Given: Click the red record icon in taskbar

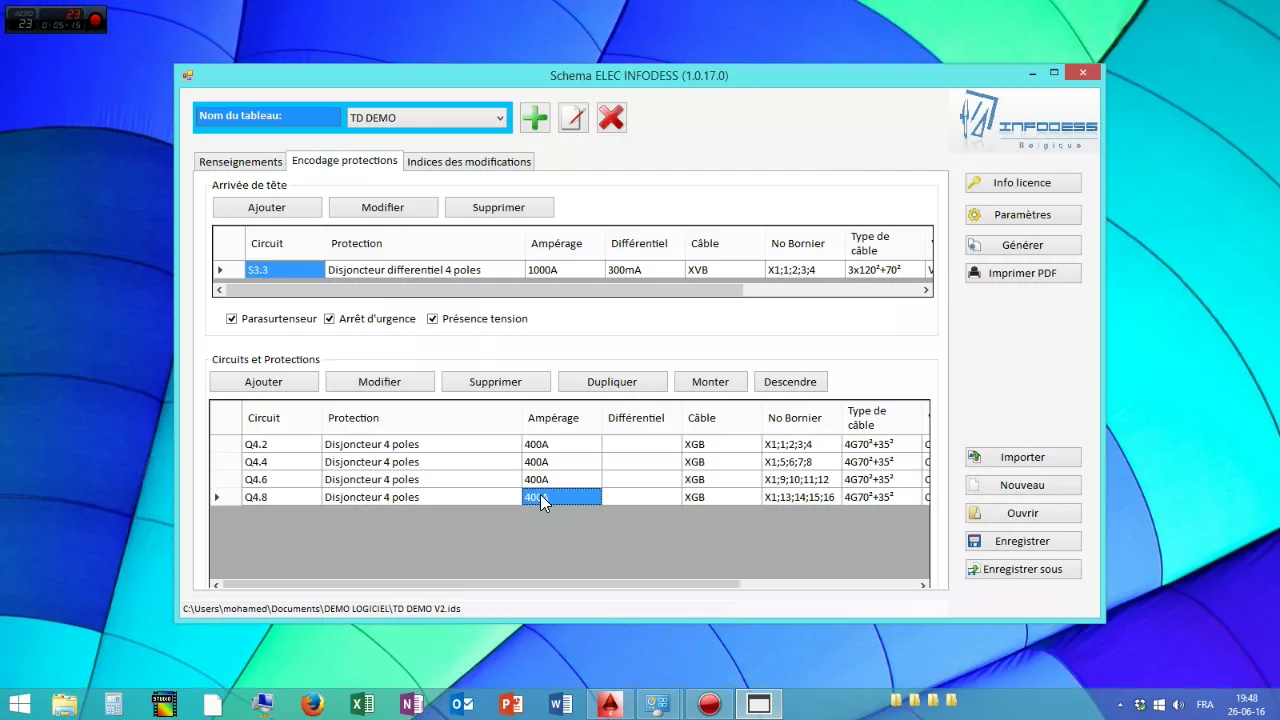Looking at the screenshot, I should (x=709, y=704).
